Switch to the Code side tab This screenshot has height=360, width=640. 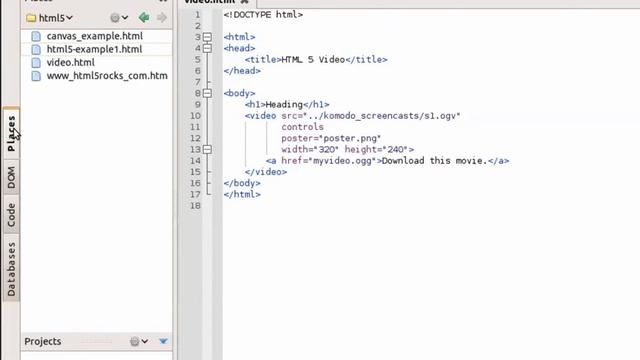pos(11,215)
